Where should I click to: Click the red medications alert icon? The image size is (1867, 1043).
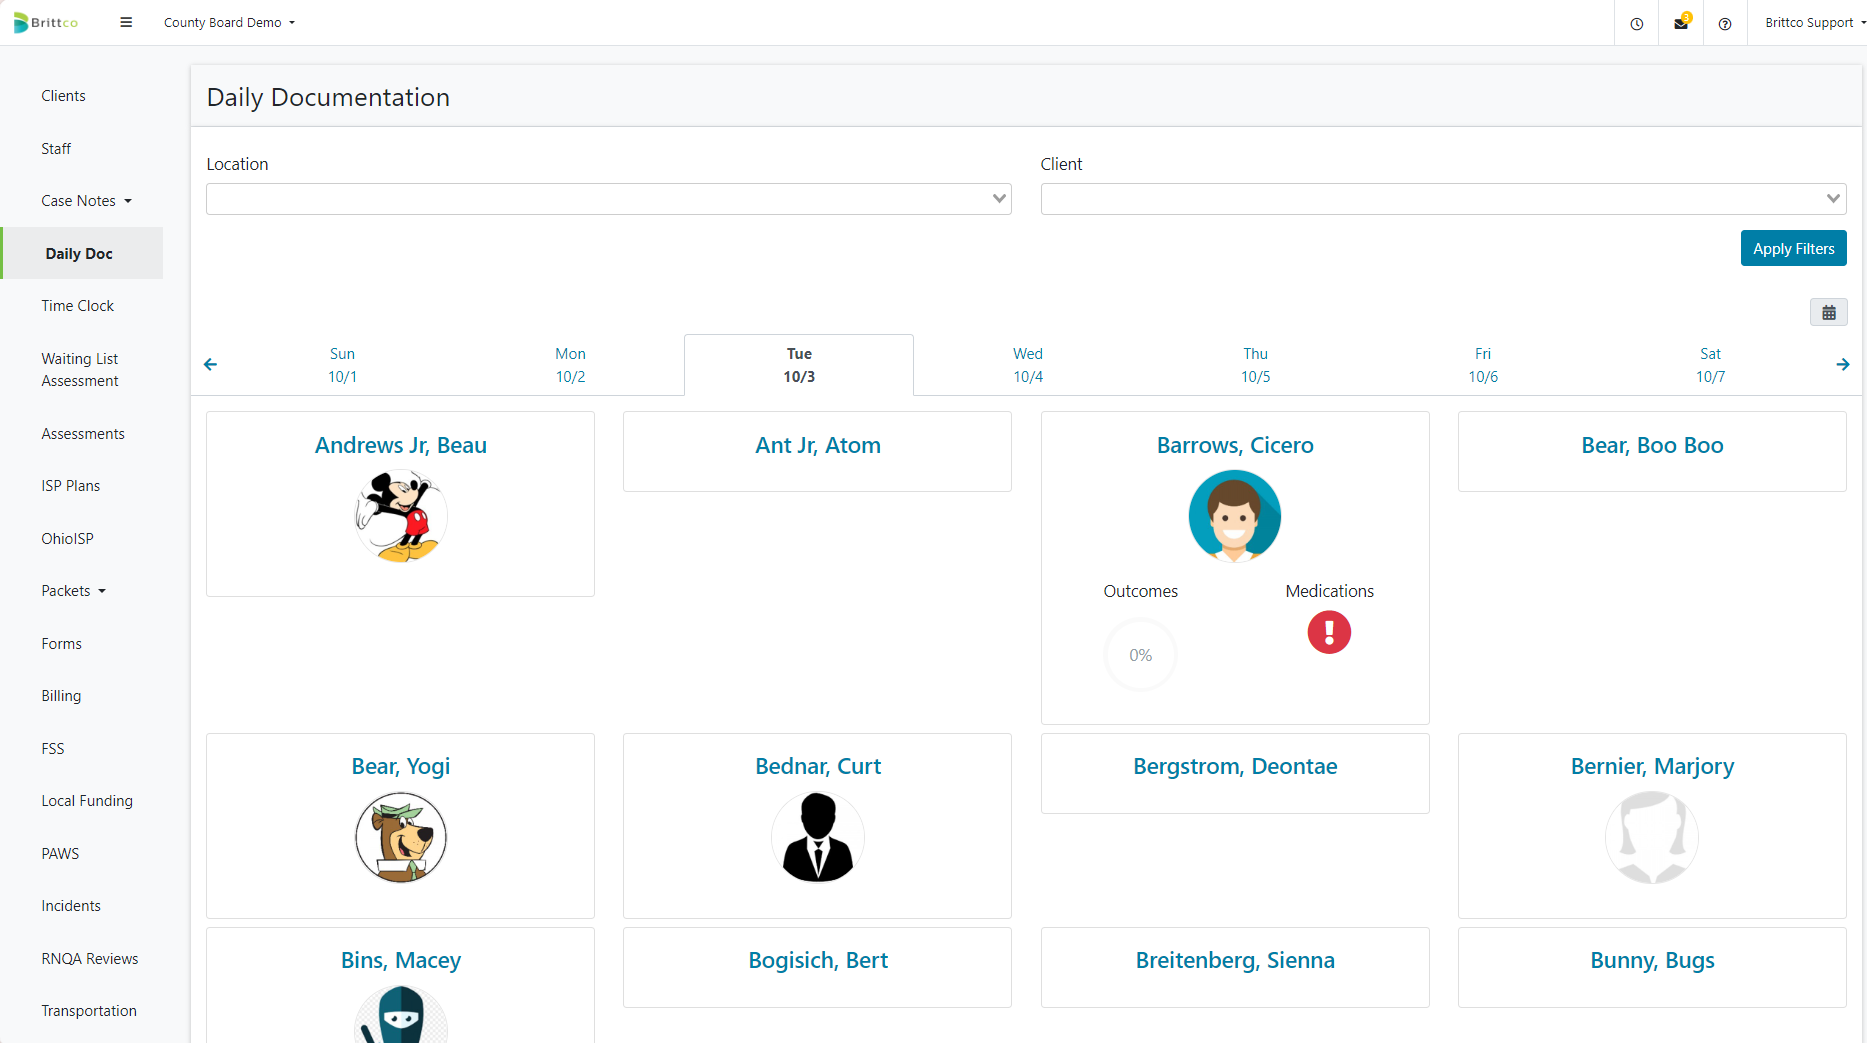[1329, 632]
